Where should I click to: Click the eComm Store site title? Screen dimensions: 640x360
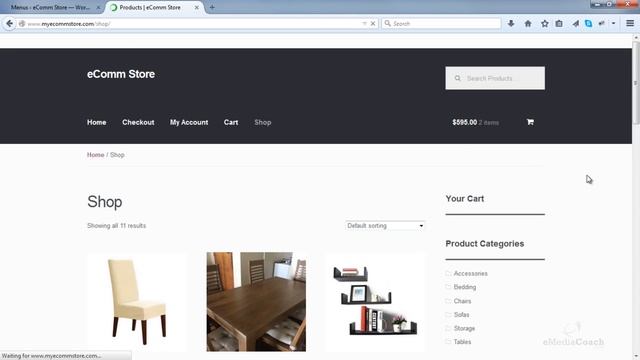tap(121, 74)
